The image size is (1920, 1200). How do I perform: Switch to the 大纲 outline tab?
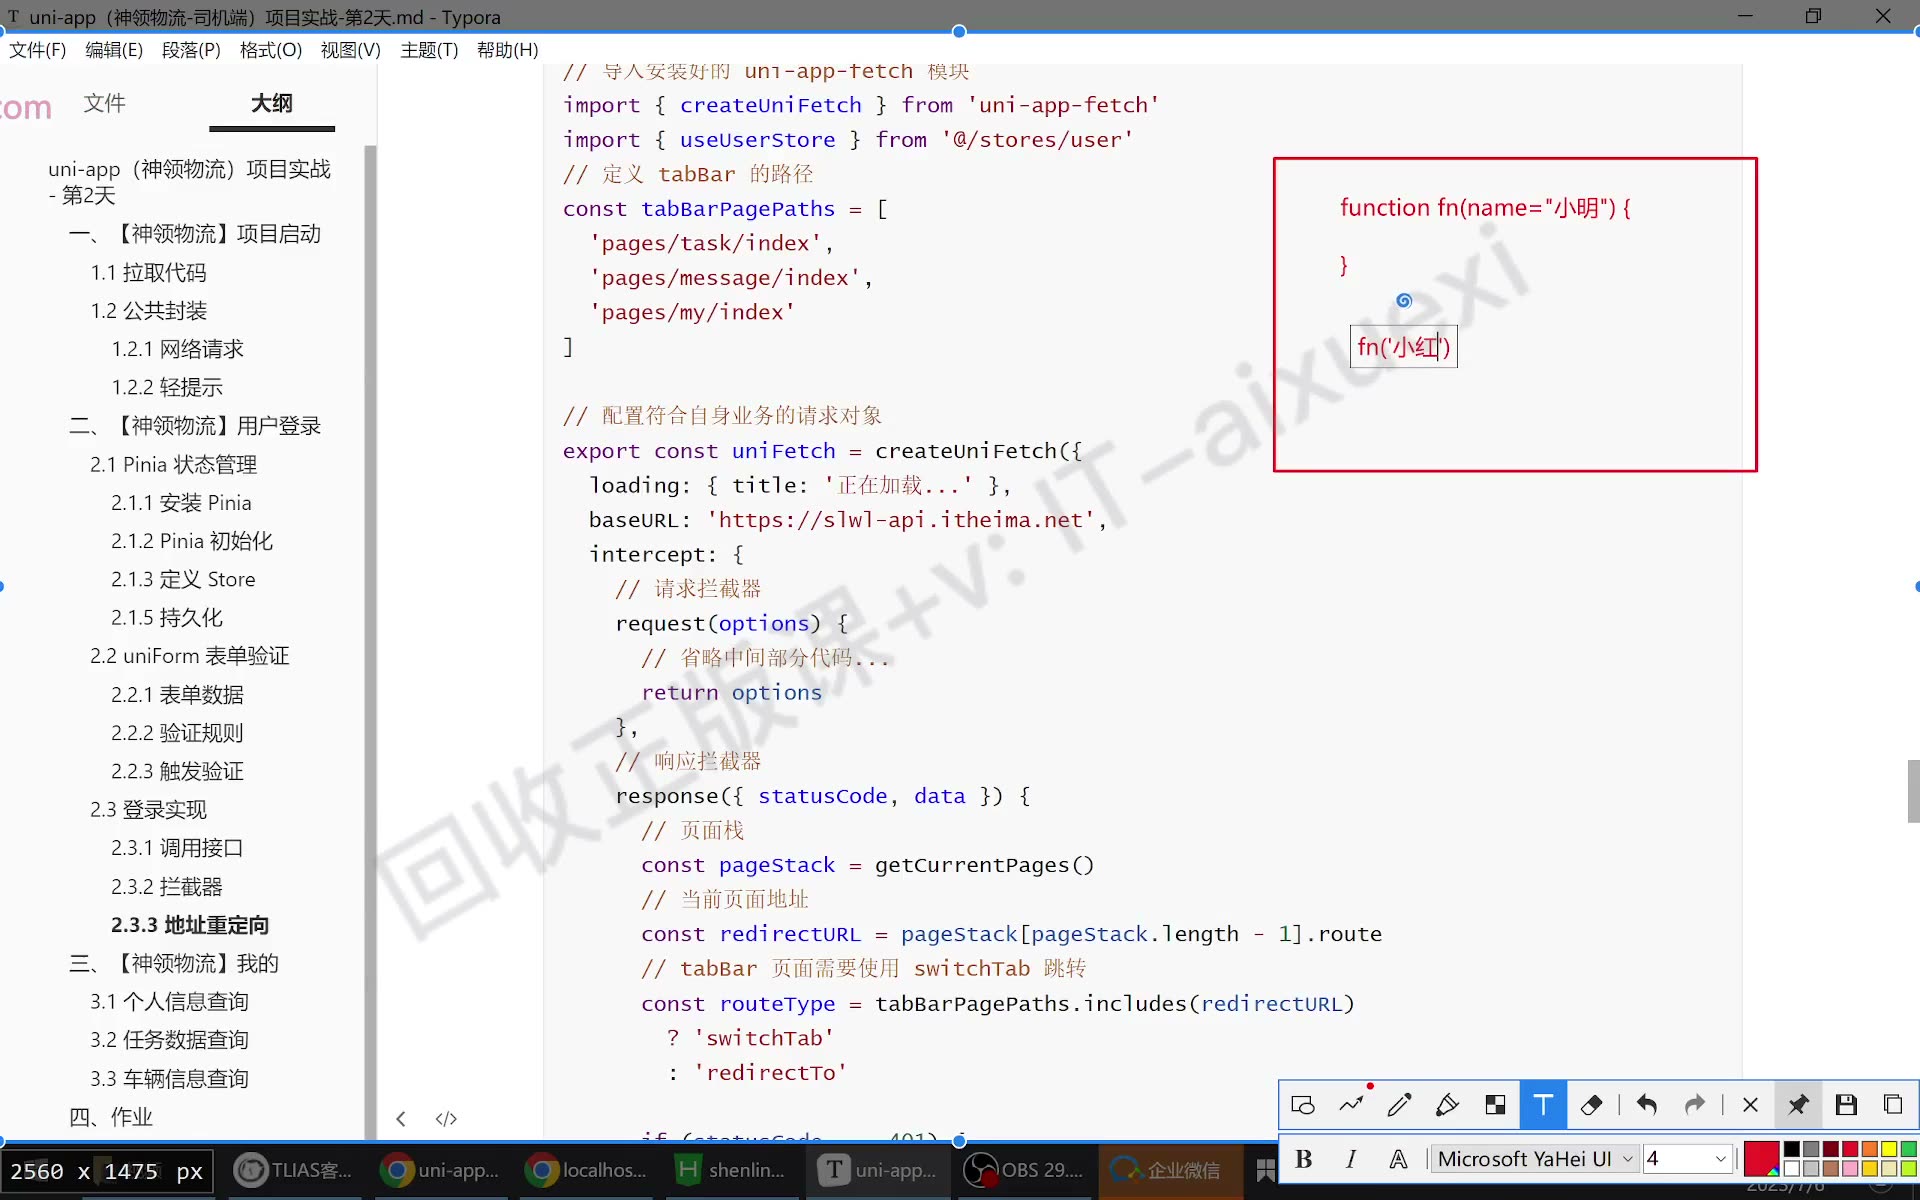(x=272, y=103)
